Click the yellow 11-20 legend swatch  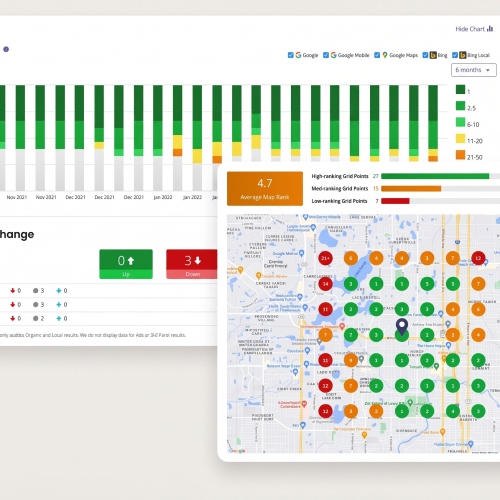[x=460, y=139]
